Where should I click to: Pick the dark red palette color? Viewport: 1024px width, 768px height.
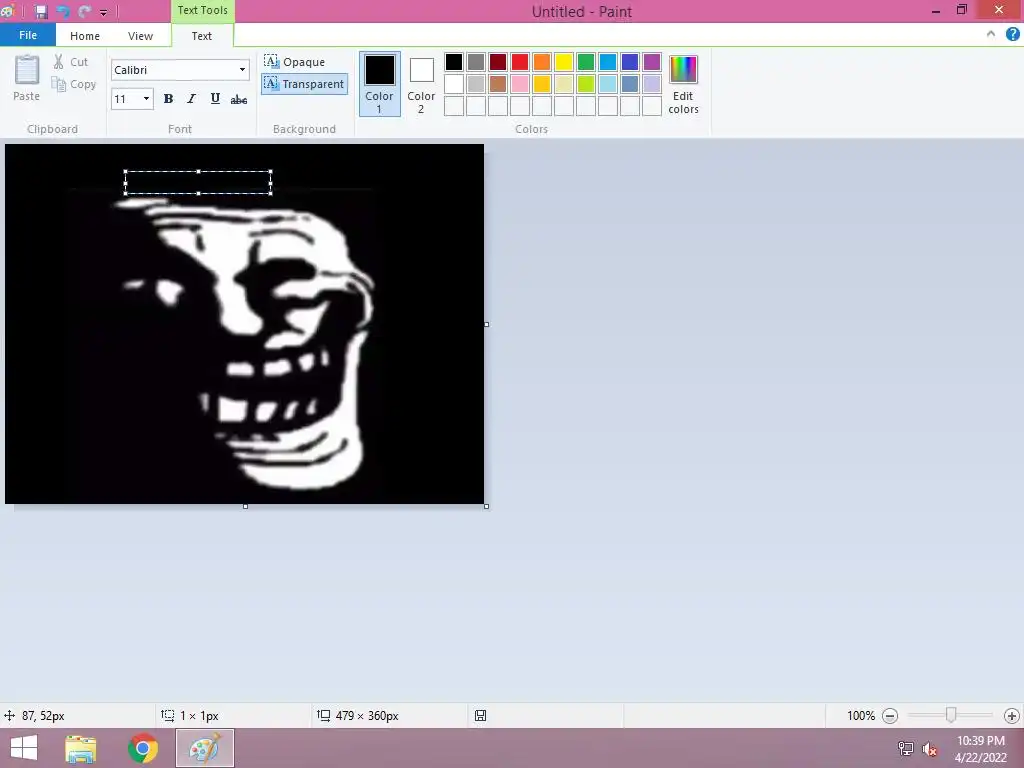pyautogui.click(x=498, y=62)
